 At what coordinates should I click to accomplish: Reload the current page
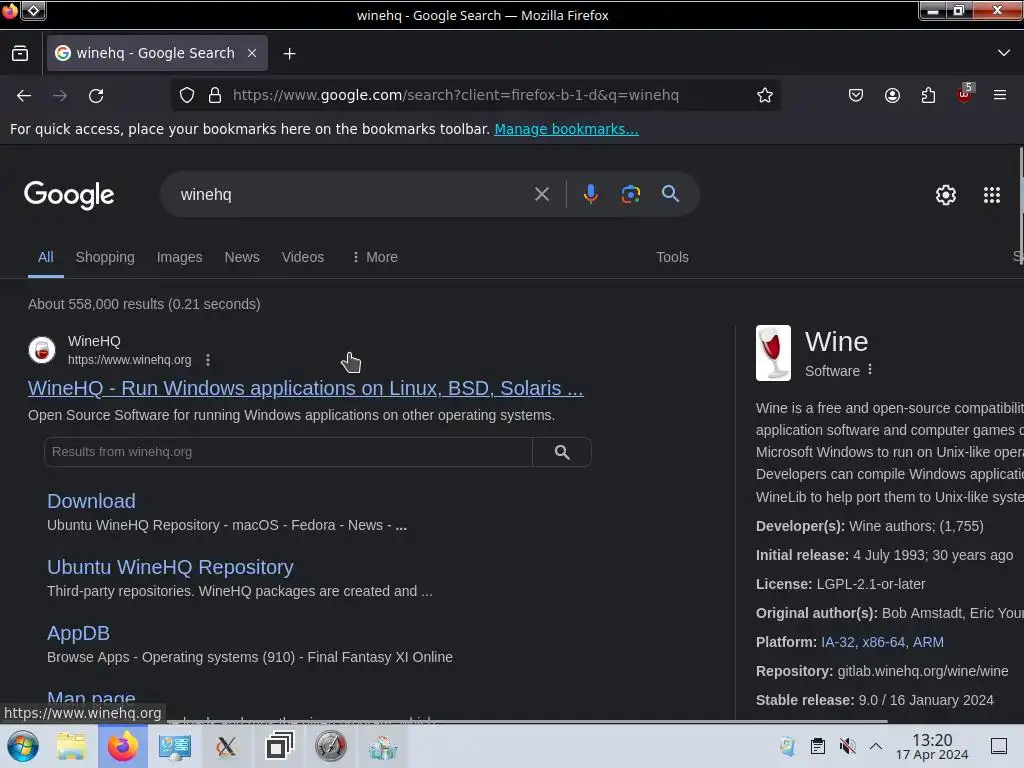96,95
